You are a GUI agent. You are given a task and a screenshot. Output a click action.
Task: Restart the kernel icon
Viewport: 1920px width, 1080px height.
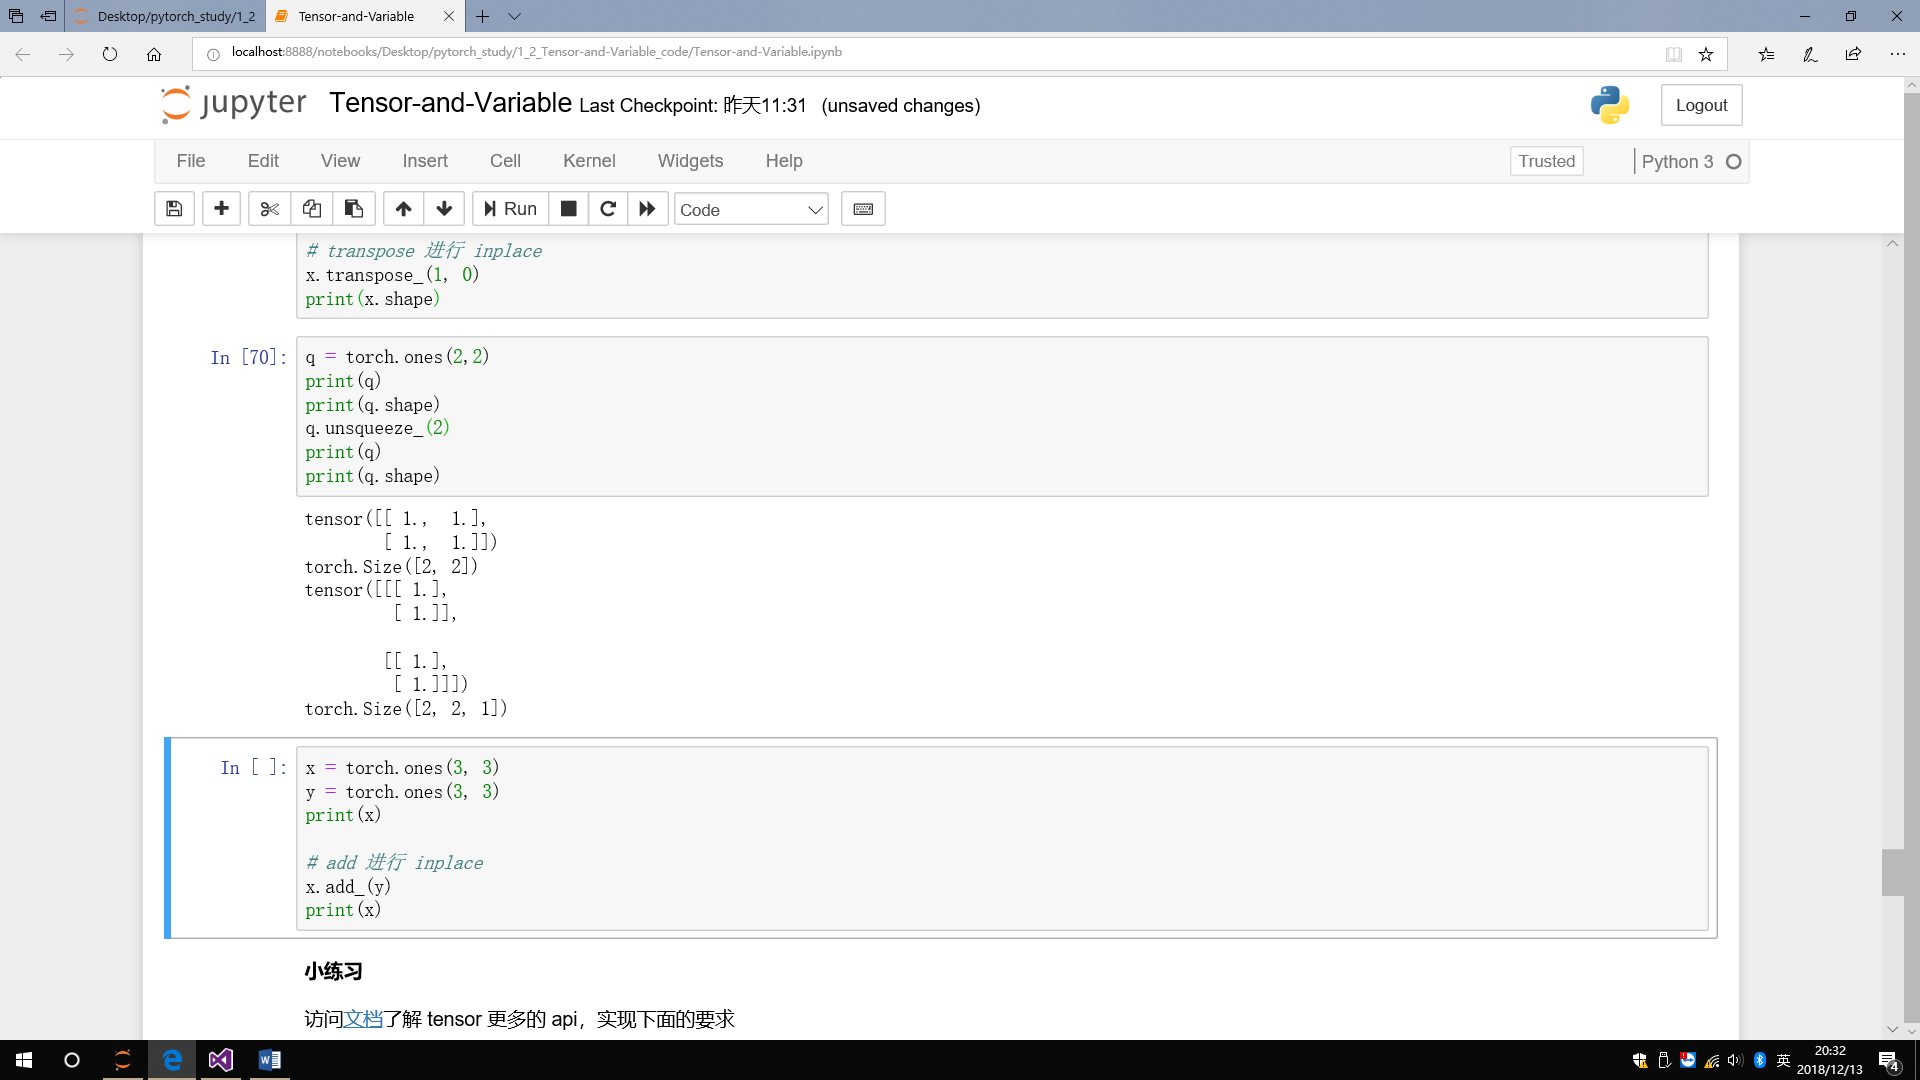(608, 209)
